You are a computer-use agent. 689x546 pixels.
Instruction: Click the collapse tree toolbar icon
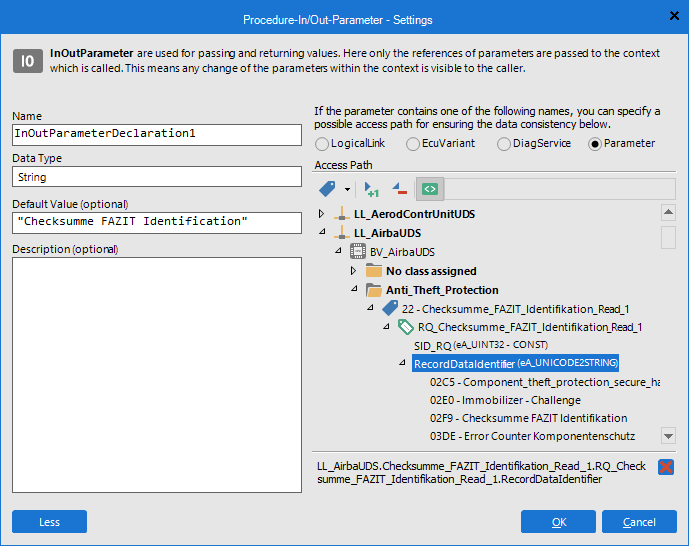[x=399, y=188]
